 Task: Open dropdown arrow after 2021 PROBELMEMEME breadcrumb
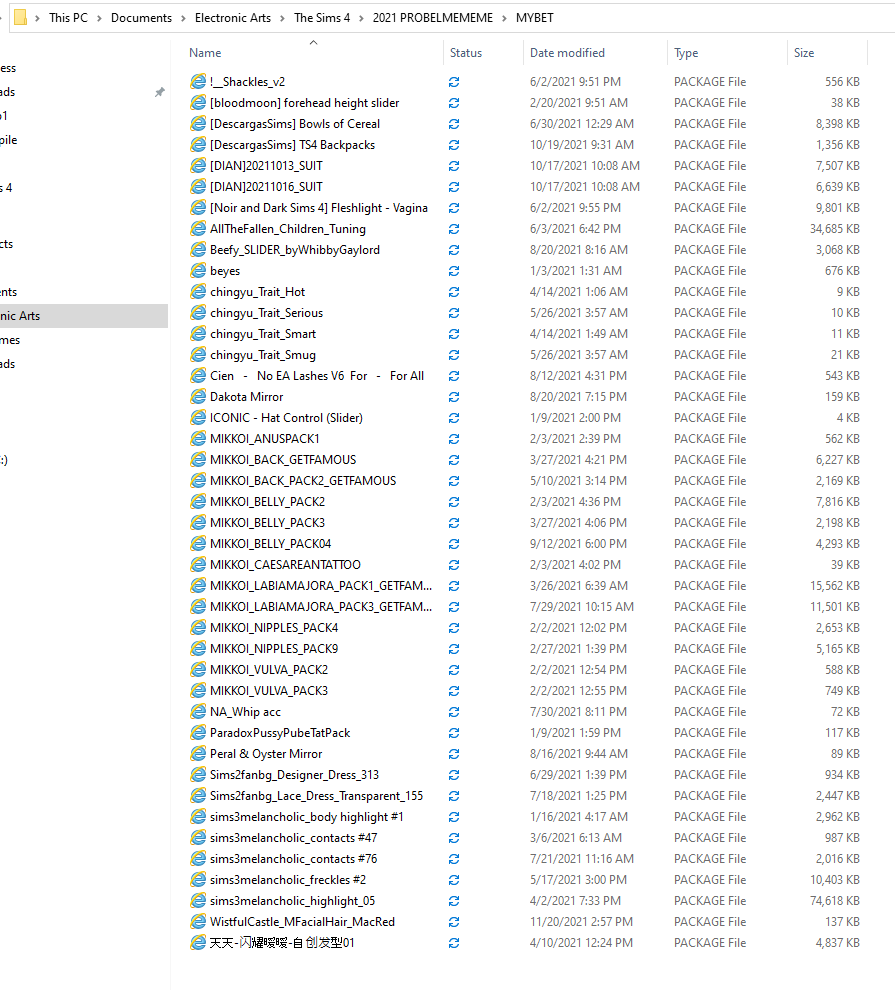[x=504, y=18]
